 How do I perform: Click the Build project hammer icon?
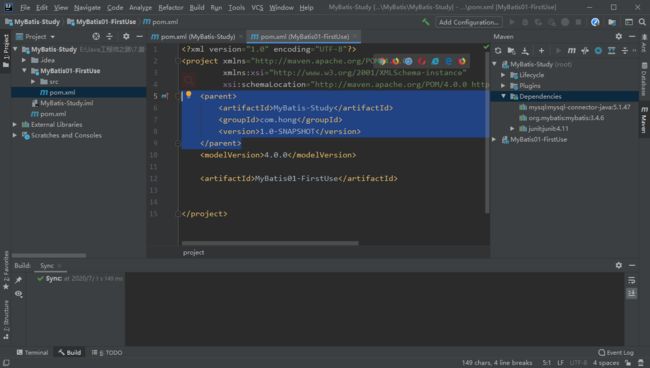426,22
